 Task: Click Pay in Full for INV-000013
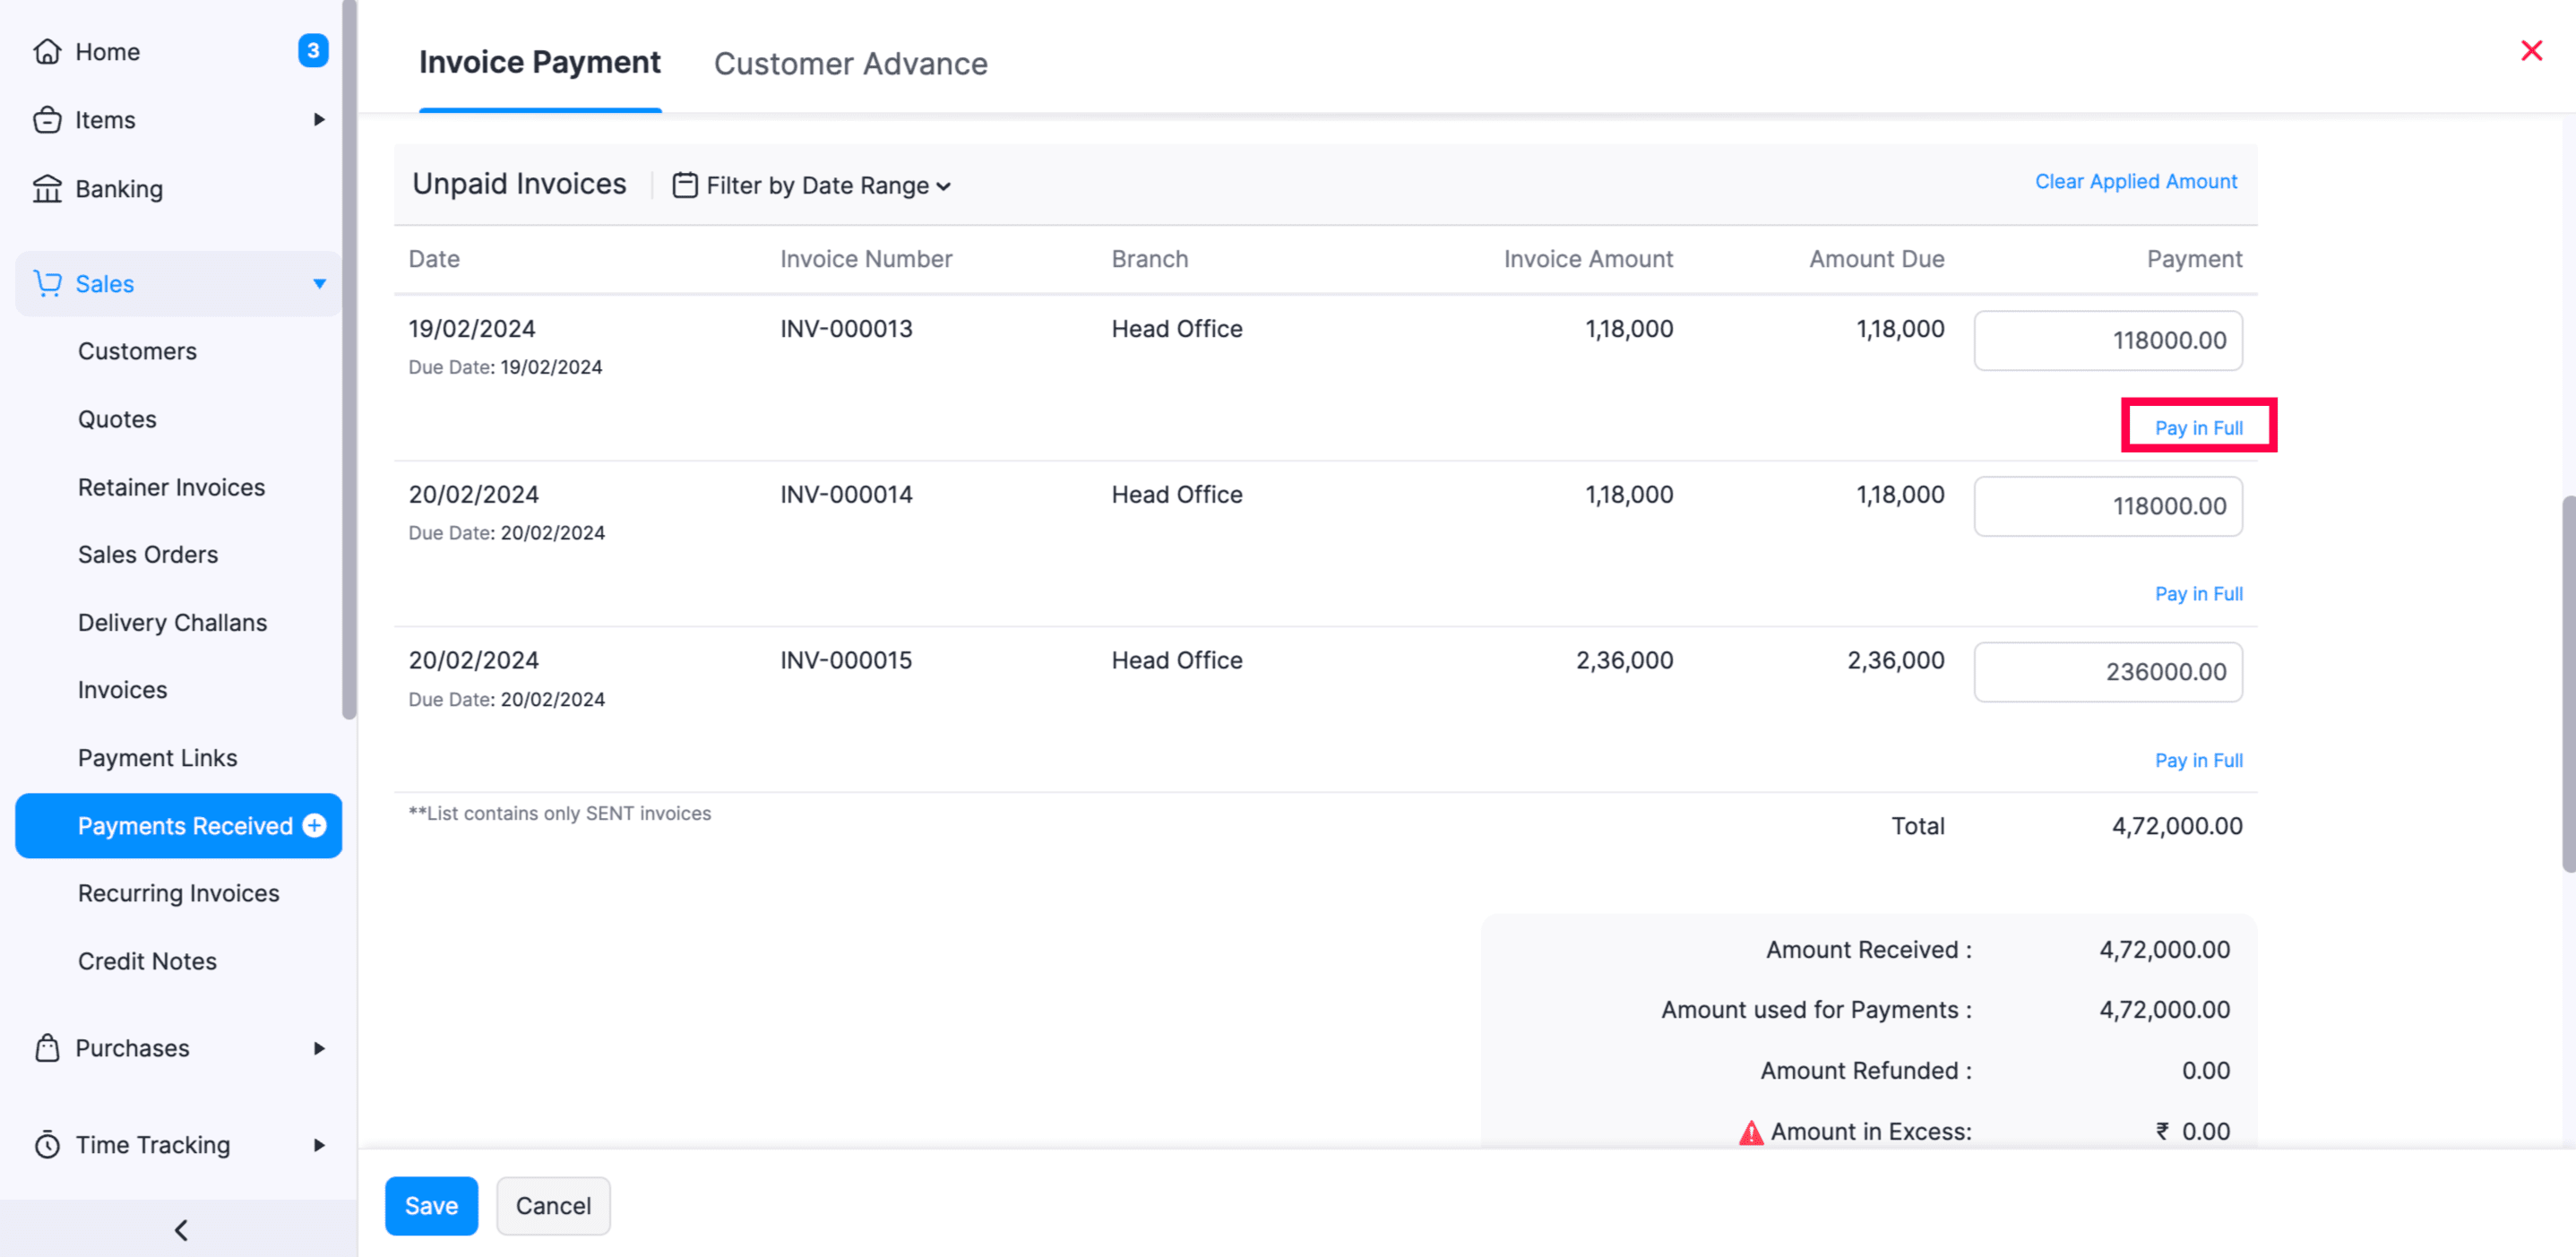coord(2199,426)
